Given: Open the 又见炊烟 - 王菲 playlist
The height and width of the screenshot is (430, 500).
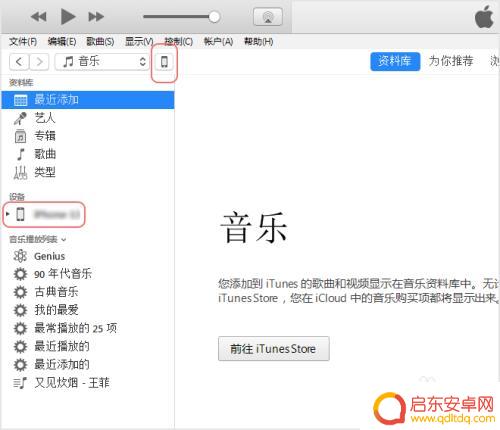Looking at the screenshot, I should (x=72, y=383).
